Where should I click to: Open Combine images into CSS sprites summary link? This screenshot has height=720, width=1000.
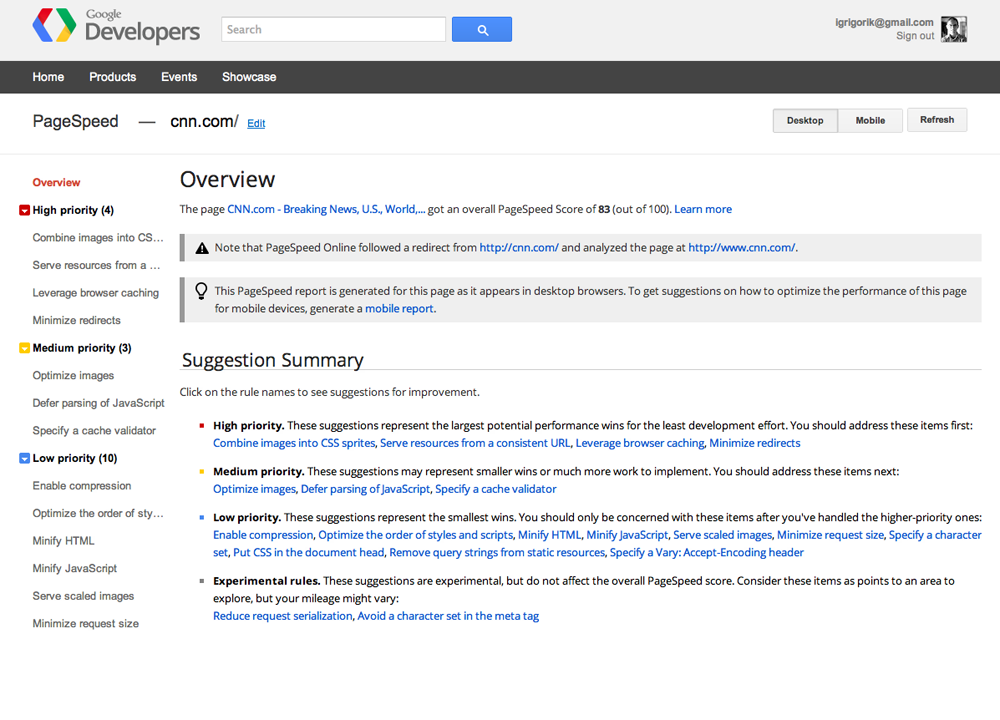pos(294,443)
